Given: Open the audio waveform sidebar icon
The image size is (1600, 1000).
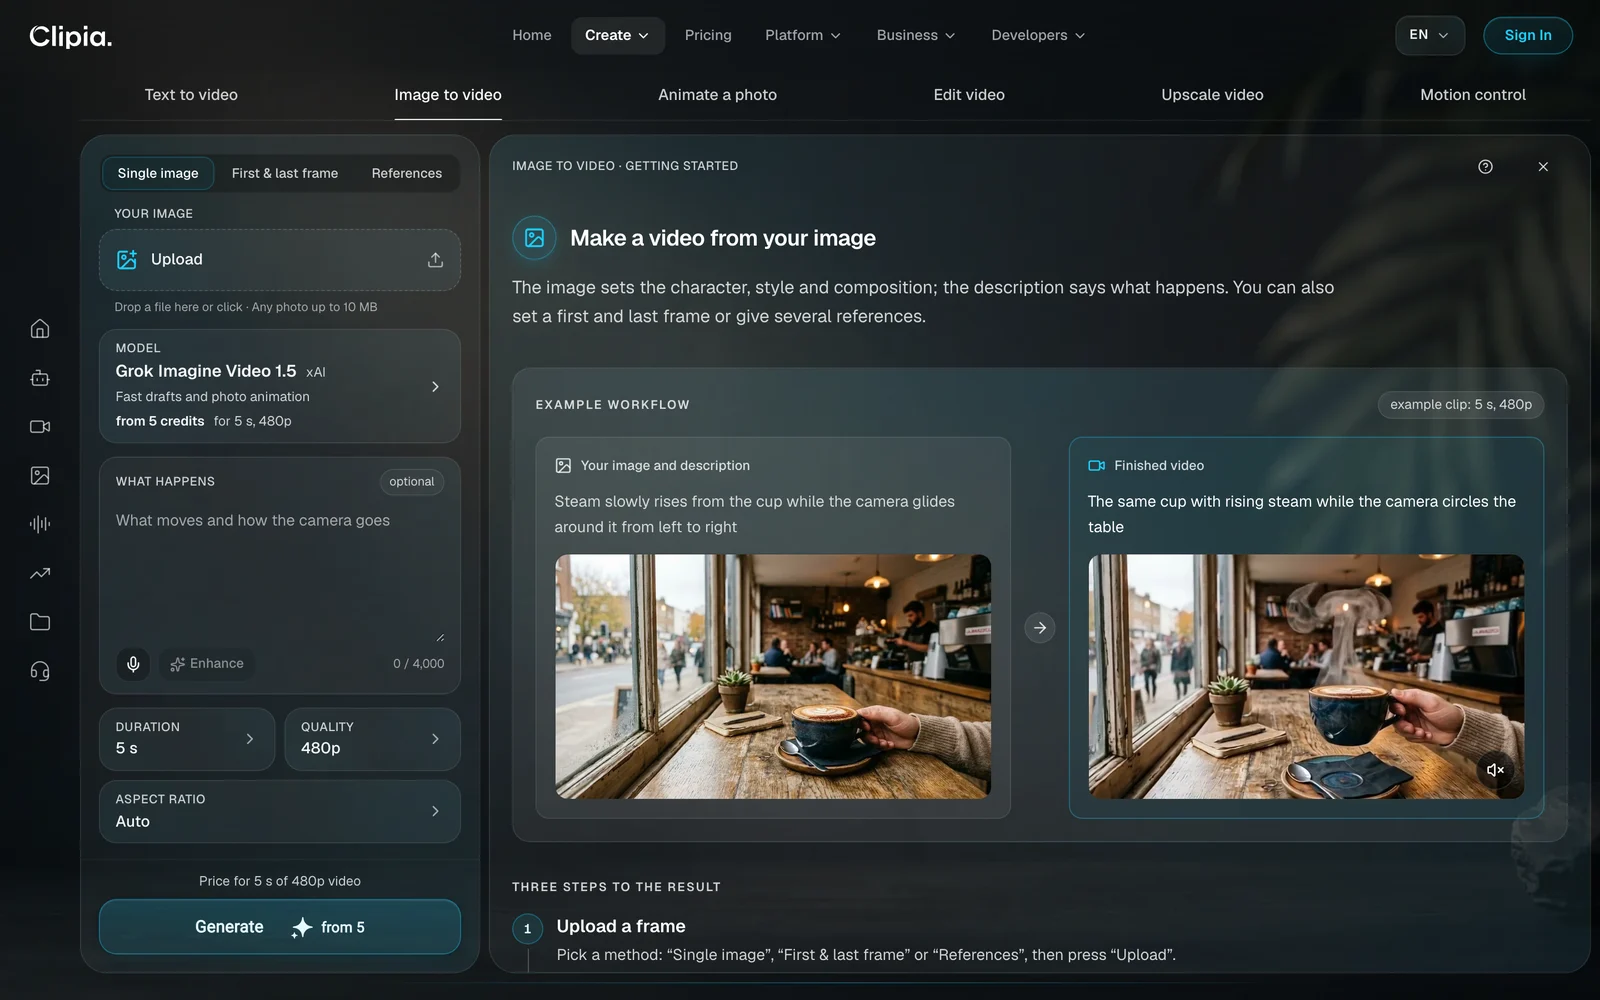Looking at the screenshot, I should (x=40, y=524).
